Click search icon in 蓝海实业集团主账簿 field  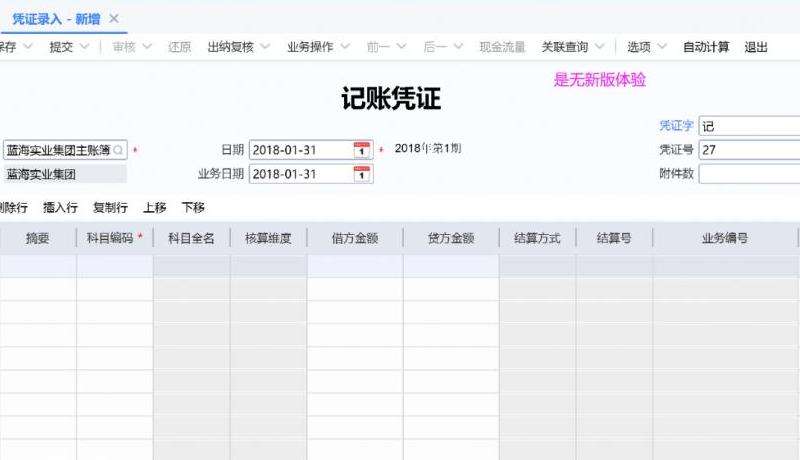pos(119,150)
